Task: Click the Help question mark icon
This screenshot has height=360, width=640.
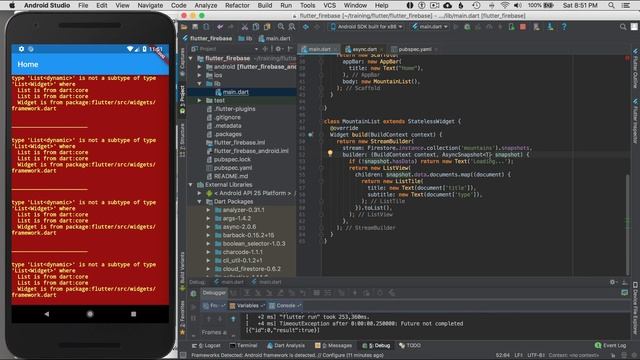Action: (564, 27)
